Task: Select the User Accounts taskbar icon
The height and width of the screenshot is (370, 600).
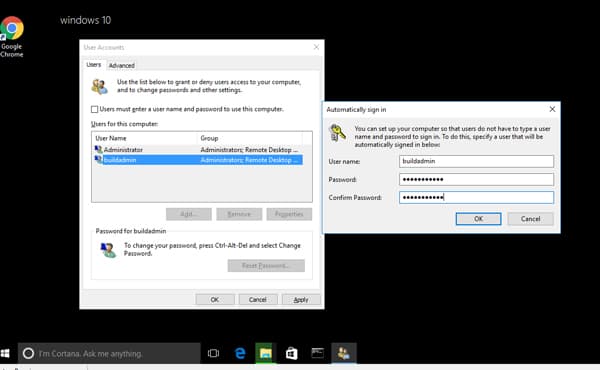Action: pos(343,353)
